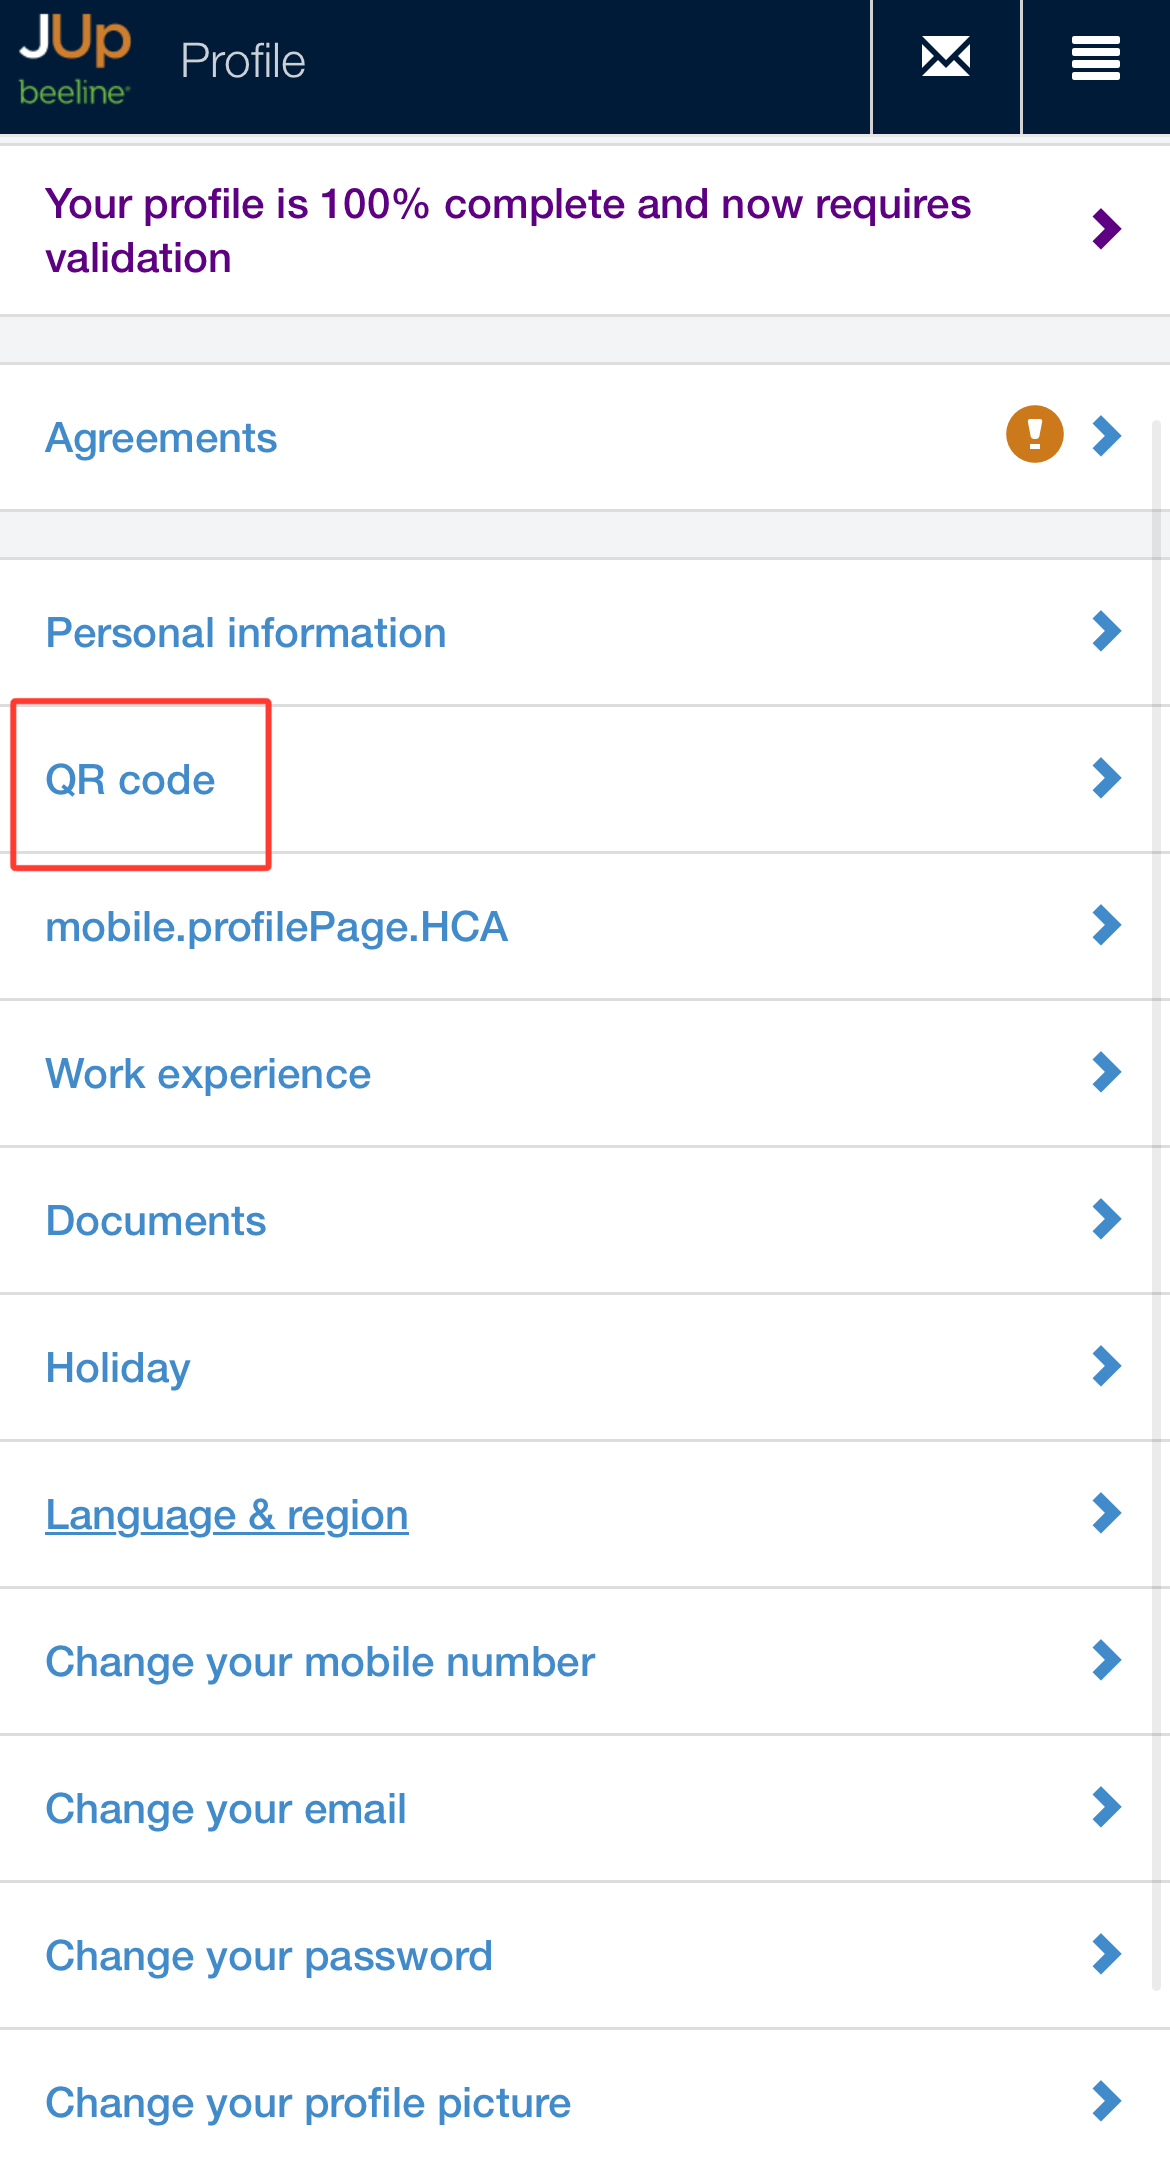Open Change your mobile number
This screenshot has height=2161, width=1170.
point(320,1662)
